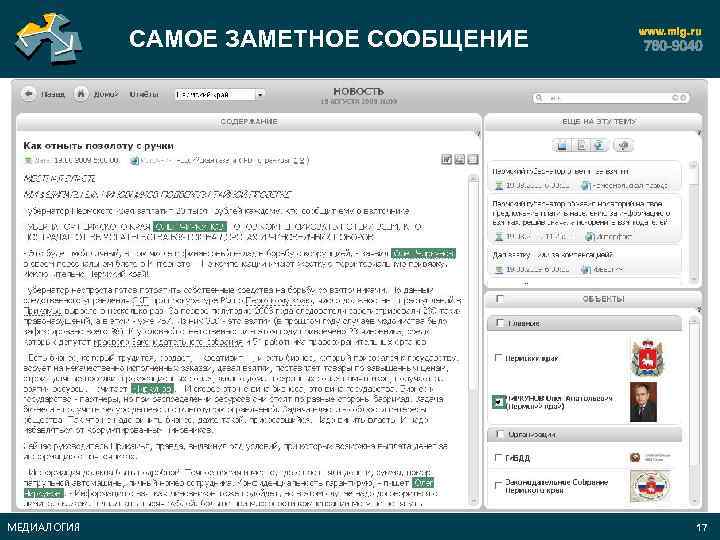Click the second article action icon above the text

click(459, 159)
